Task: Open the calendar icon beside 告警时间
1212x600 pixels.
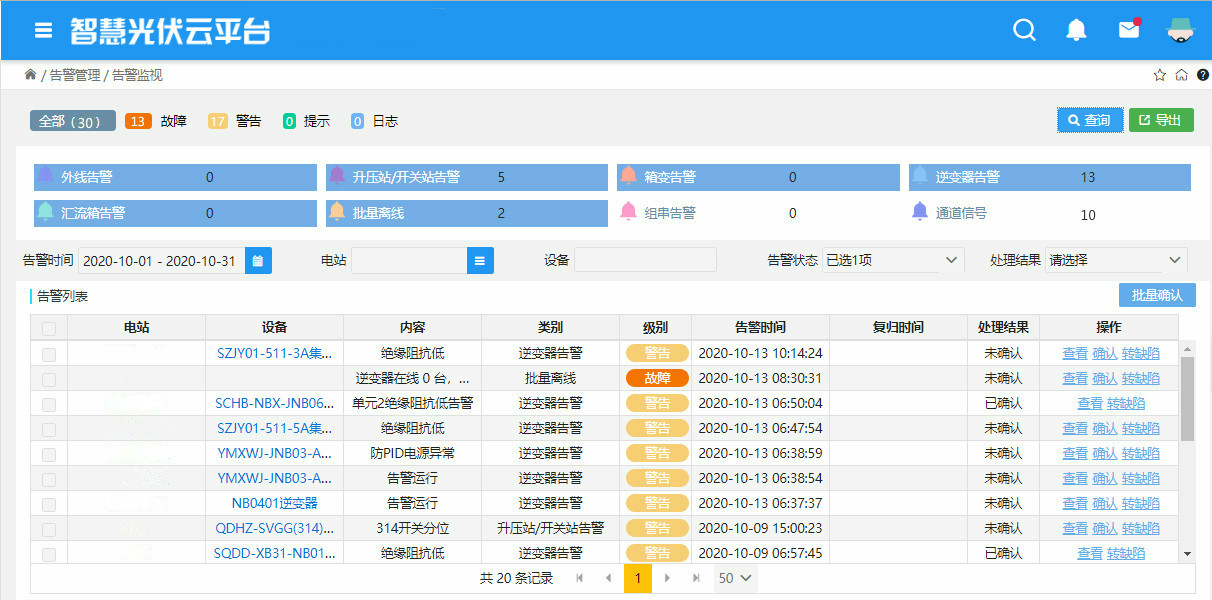Action: [x=256, y=260]
